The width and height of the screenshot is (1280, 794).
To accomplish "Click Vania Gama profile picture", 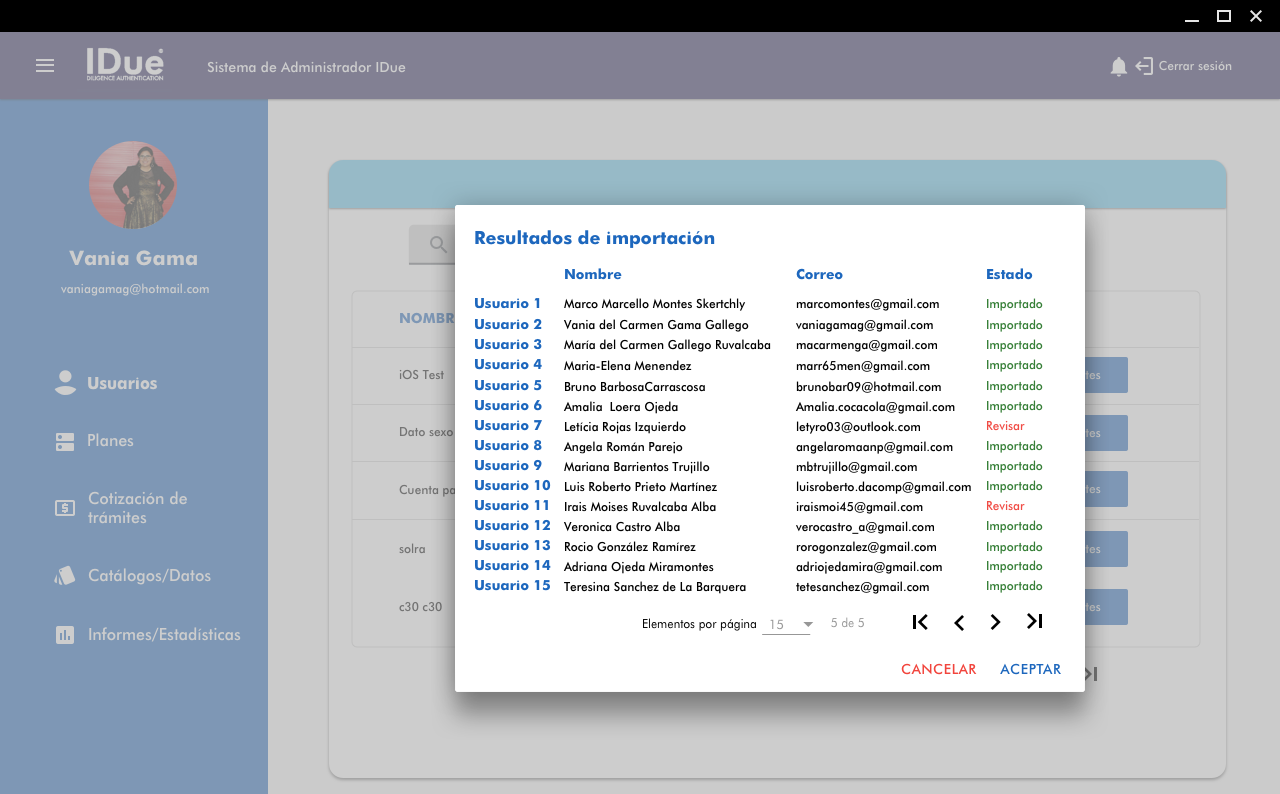I will (x=133, y=185).
